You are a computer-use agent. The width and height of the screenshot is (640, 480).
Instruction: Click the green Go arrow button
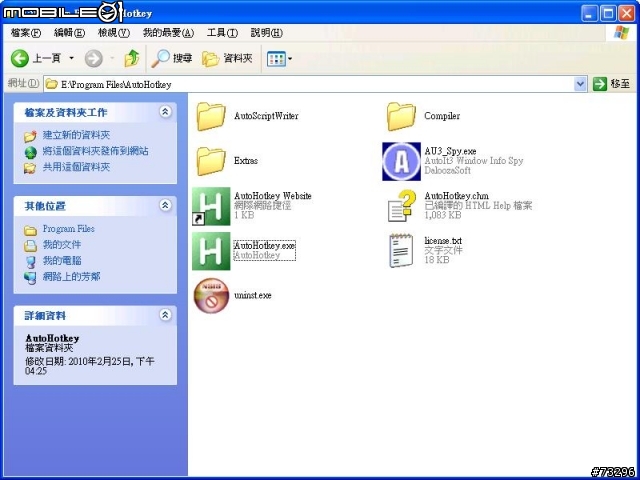(x=600, y=84)
